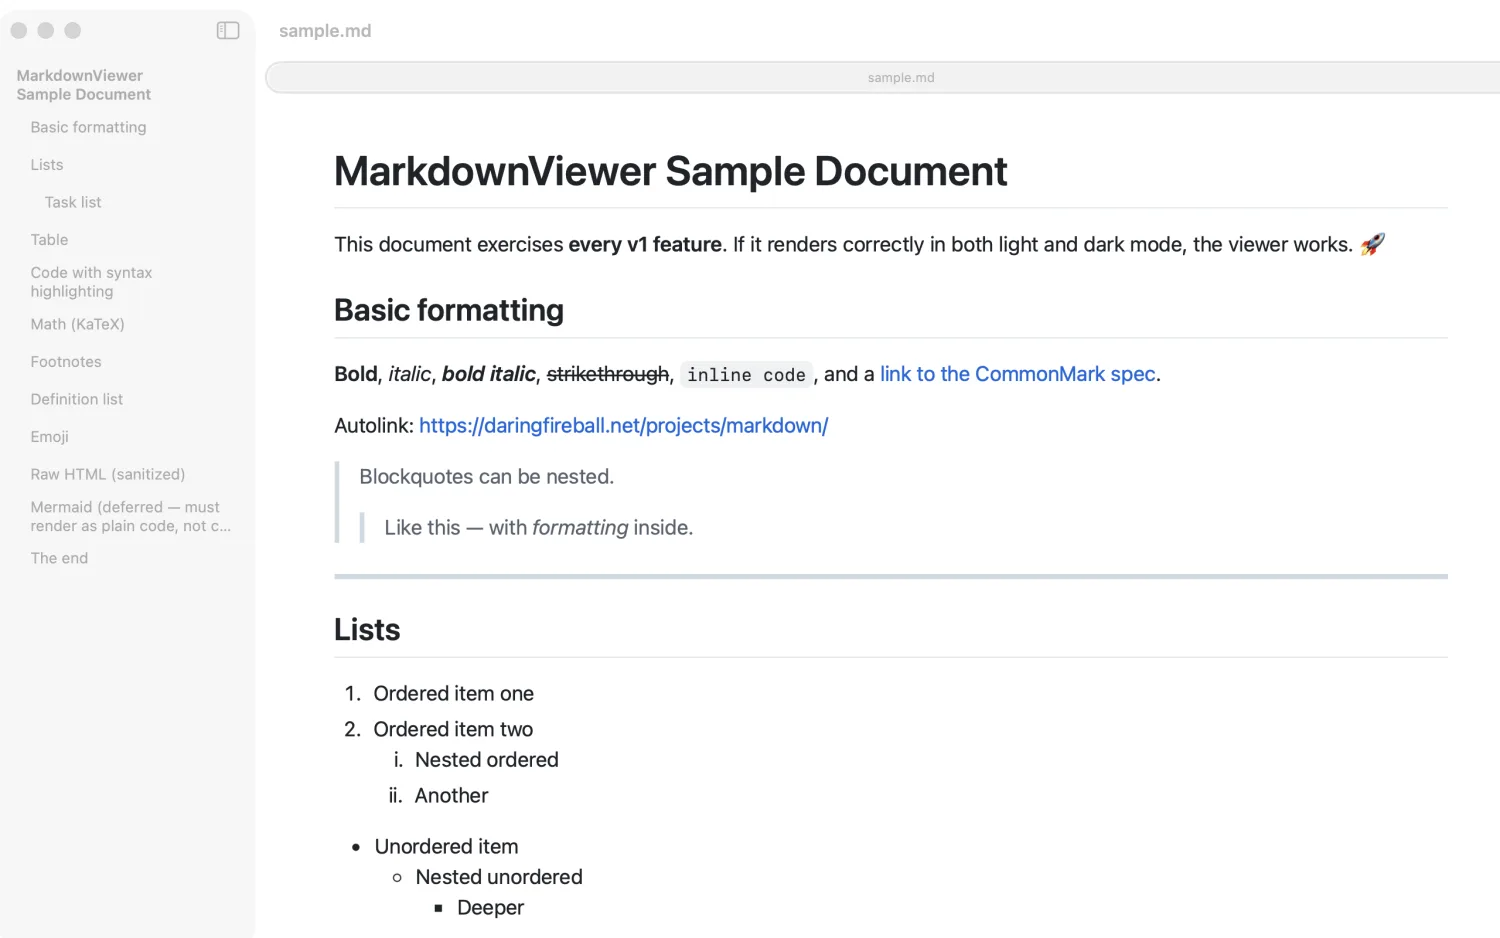Jump to Raw HTML (sanitized) section
Viewport: 1500px width, 938px height.
point(108,474)
